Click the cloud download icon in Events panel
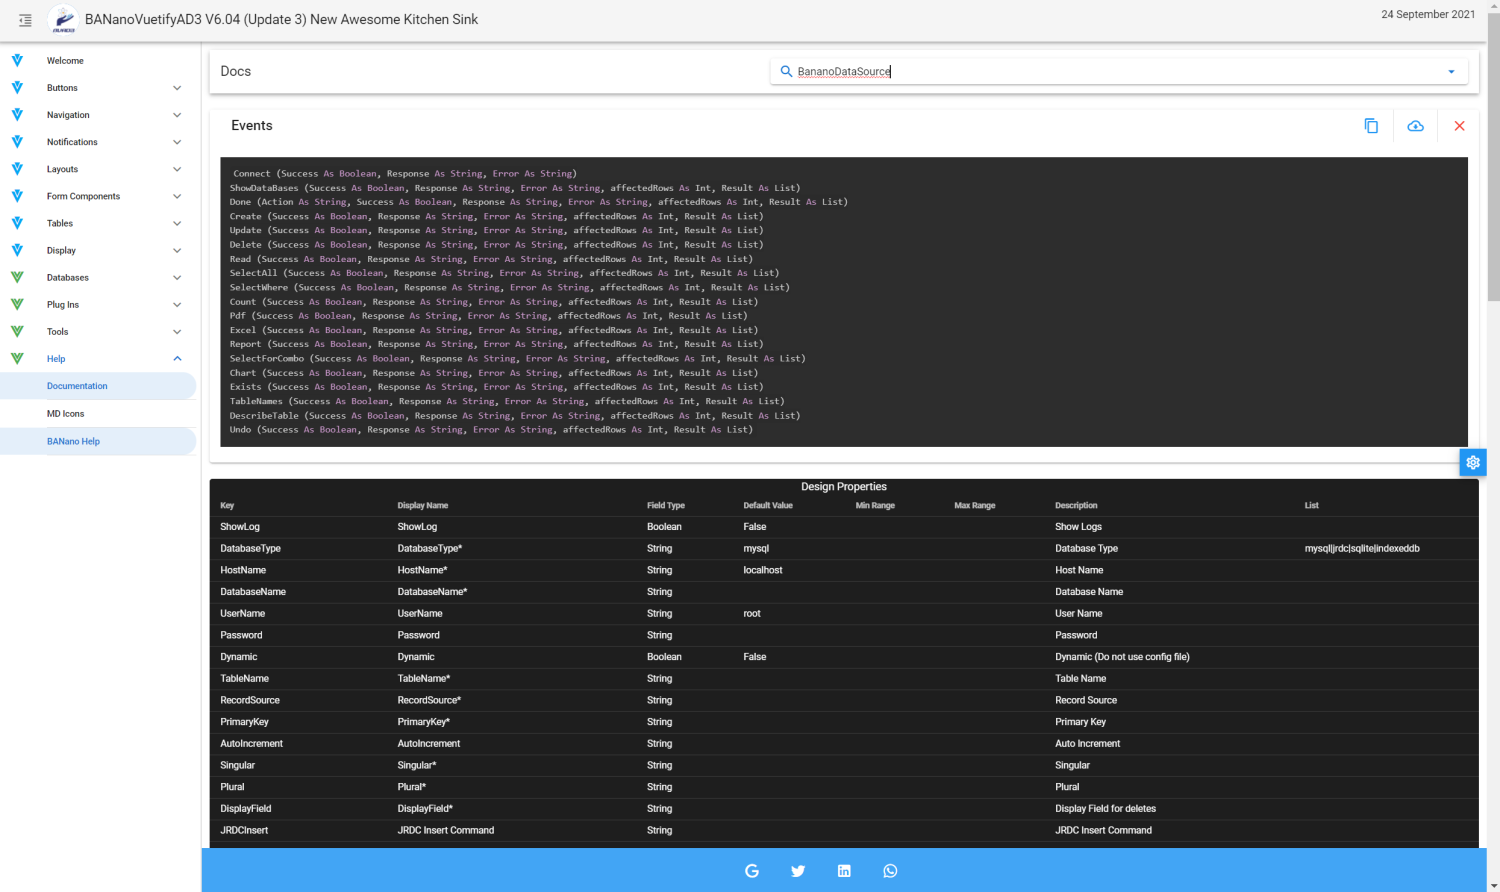 tap(1415, 126)
